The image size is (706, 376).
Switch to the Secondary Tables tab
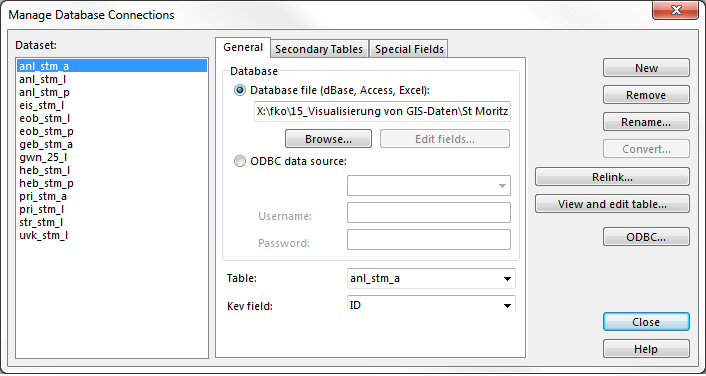(319, 49)
